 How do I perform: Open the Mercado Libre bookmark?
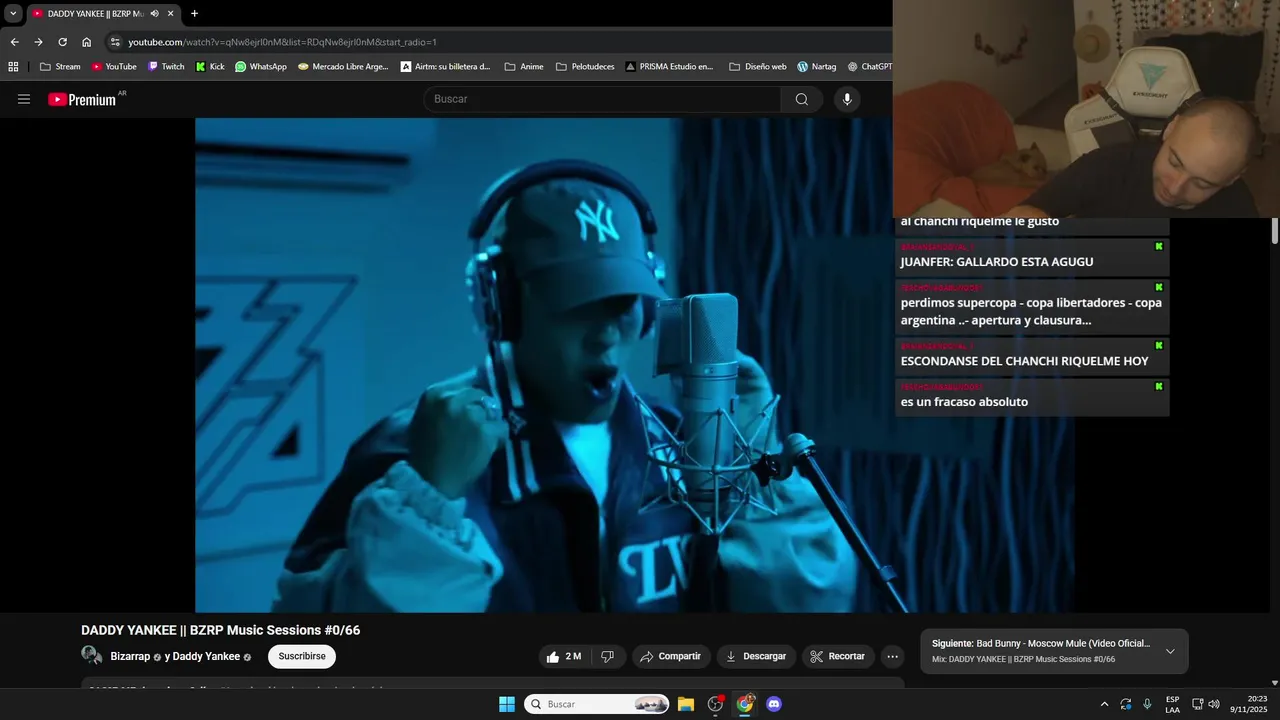[x=343, y=67]
